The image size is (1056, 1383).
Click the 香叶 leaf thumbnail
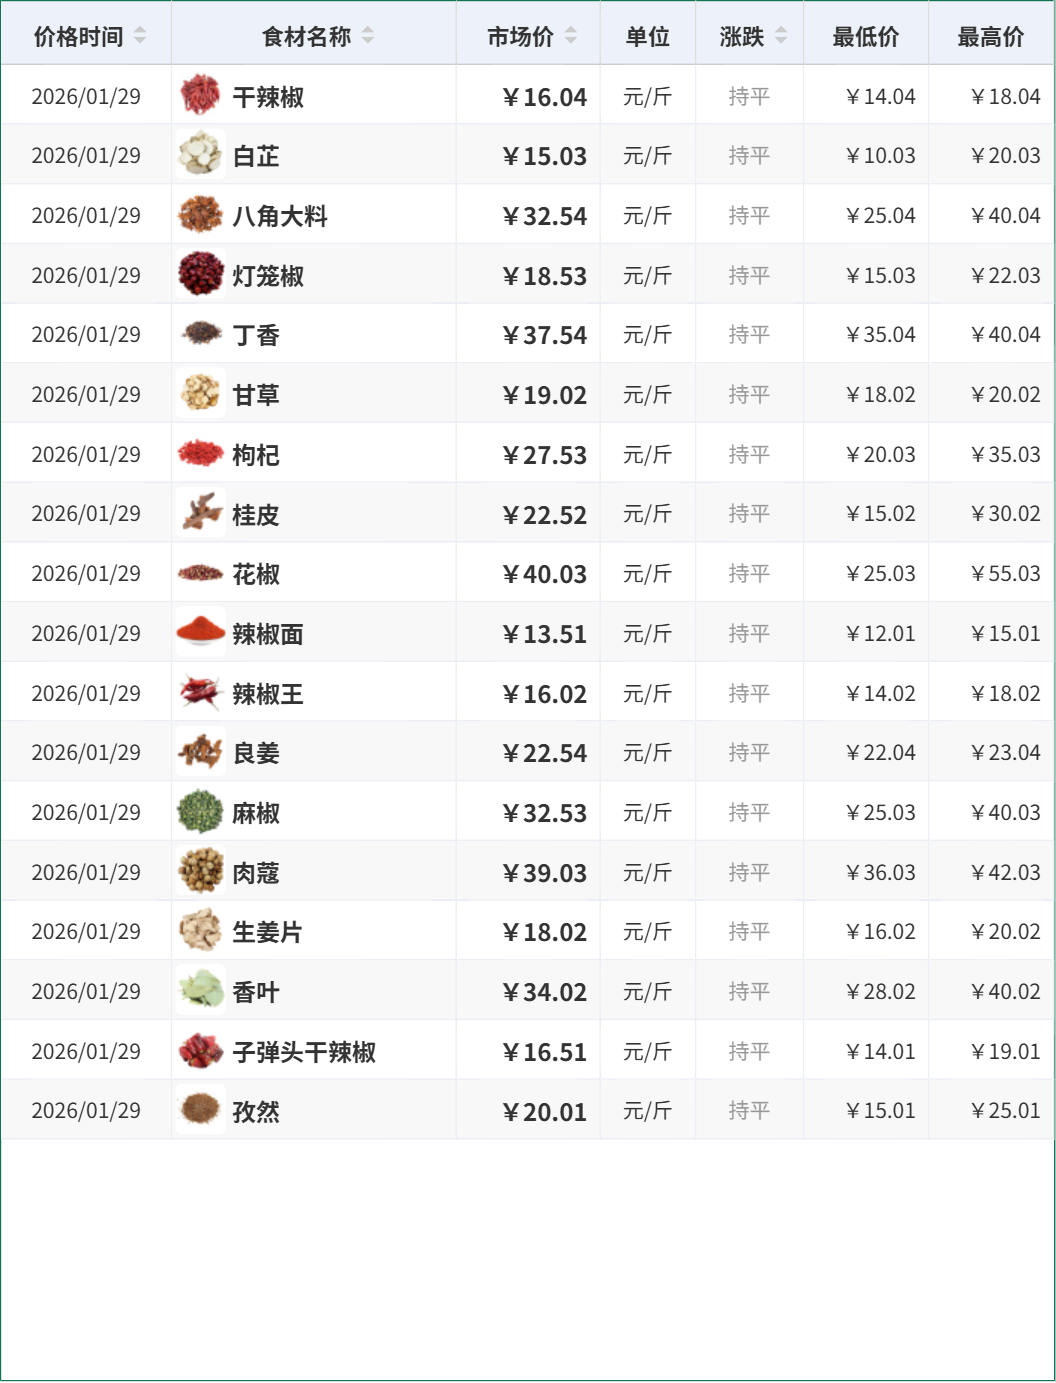click(200, 991)
